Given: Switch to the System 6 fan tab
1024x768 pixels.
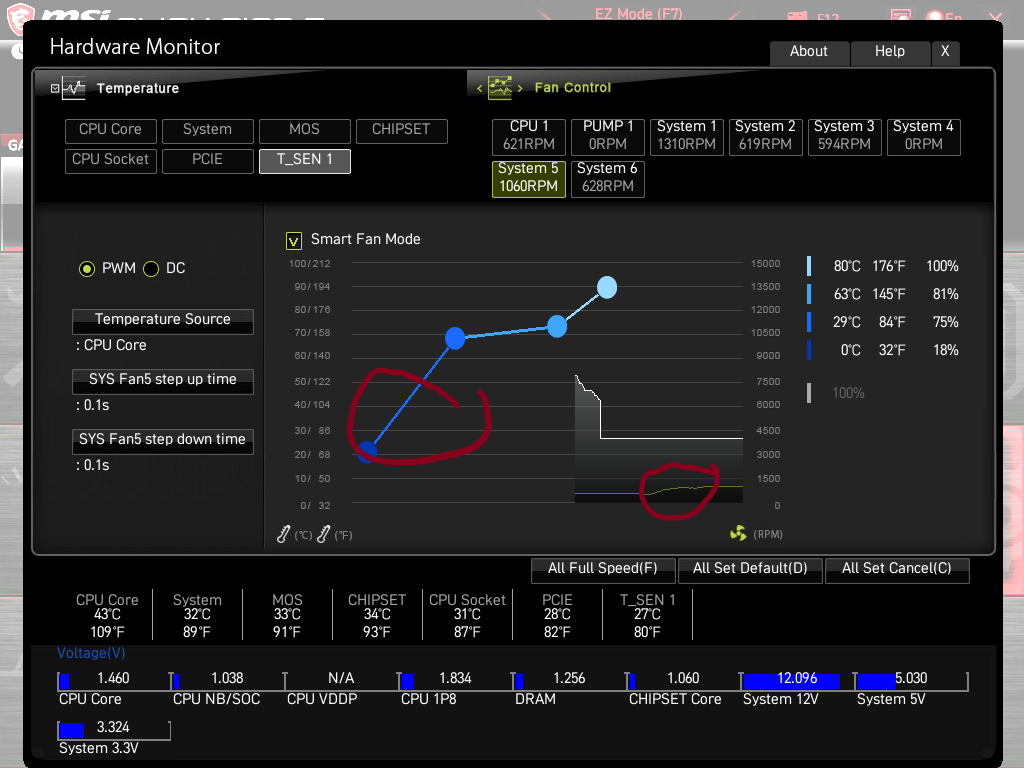Looking at the screenshot, I should click(608, 178).
